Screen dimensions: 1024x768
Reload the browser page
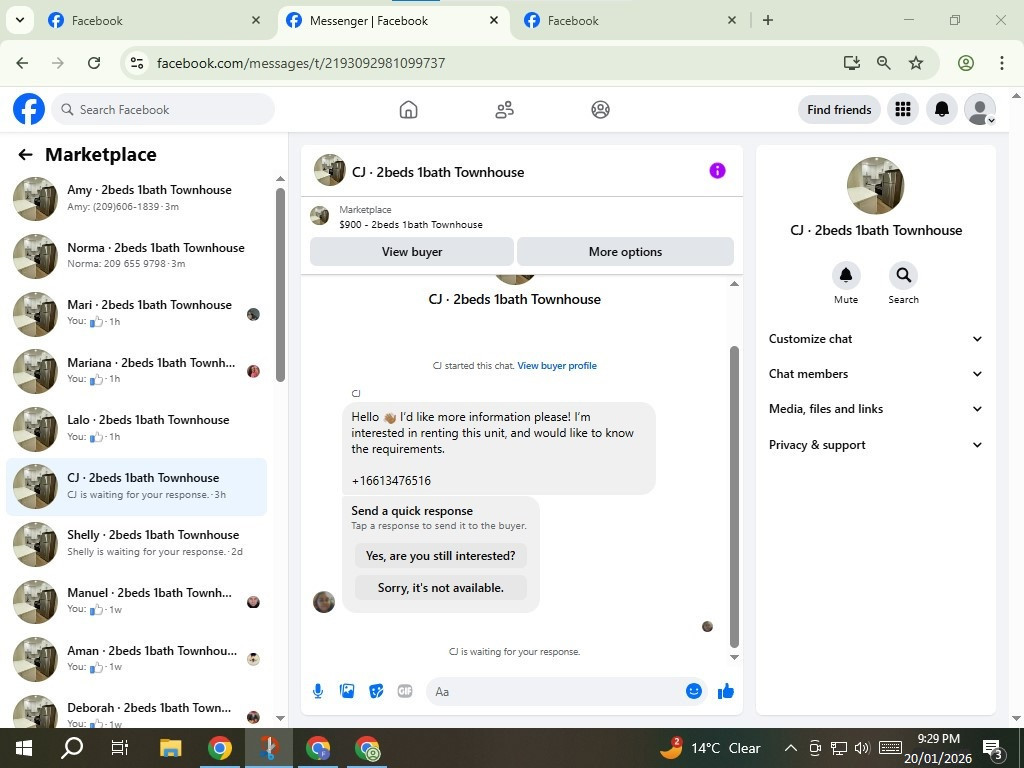[x=94, y=63]
